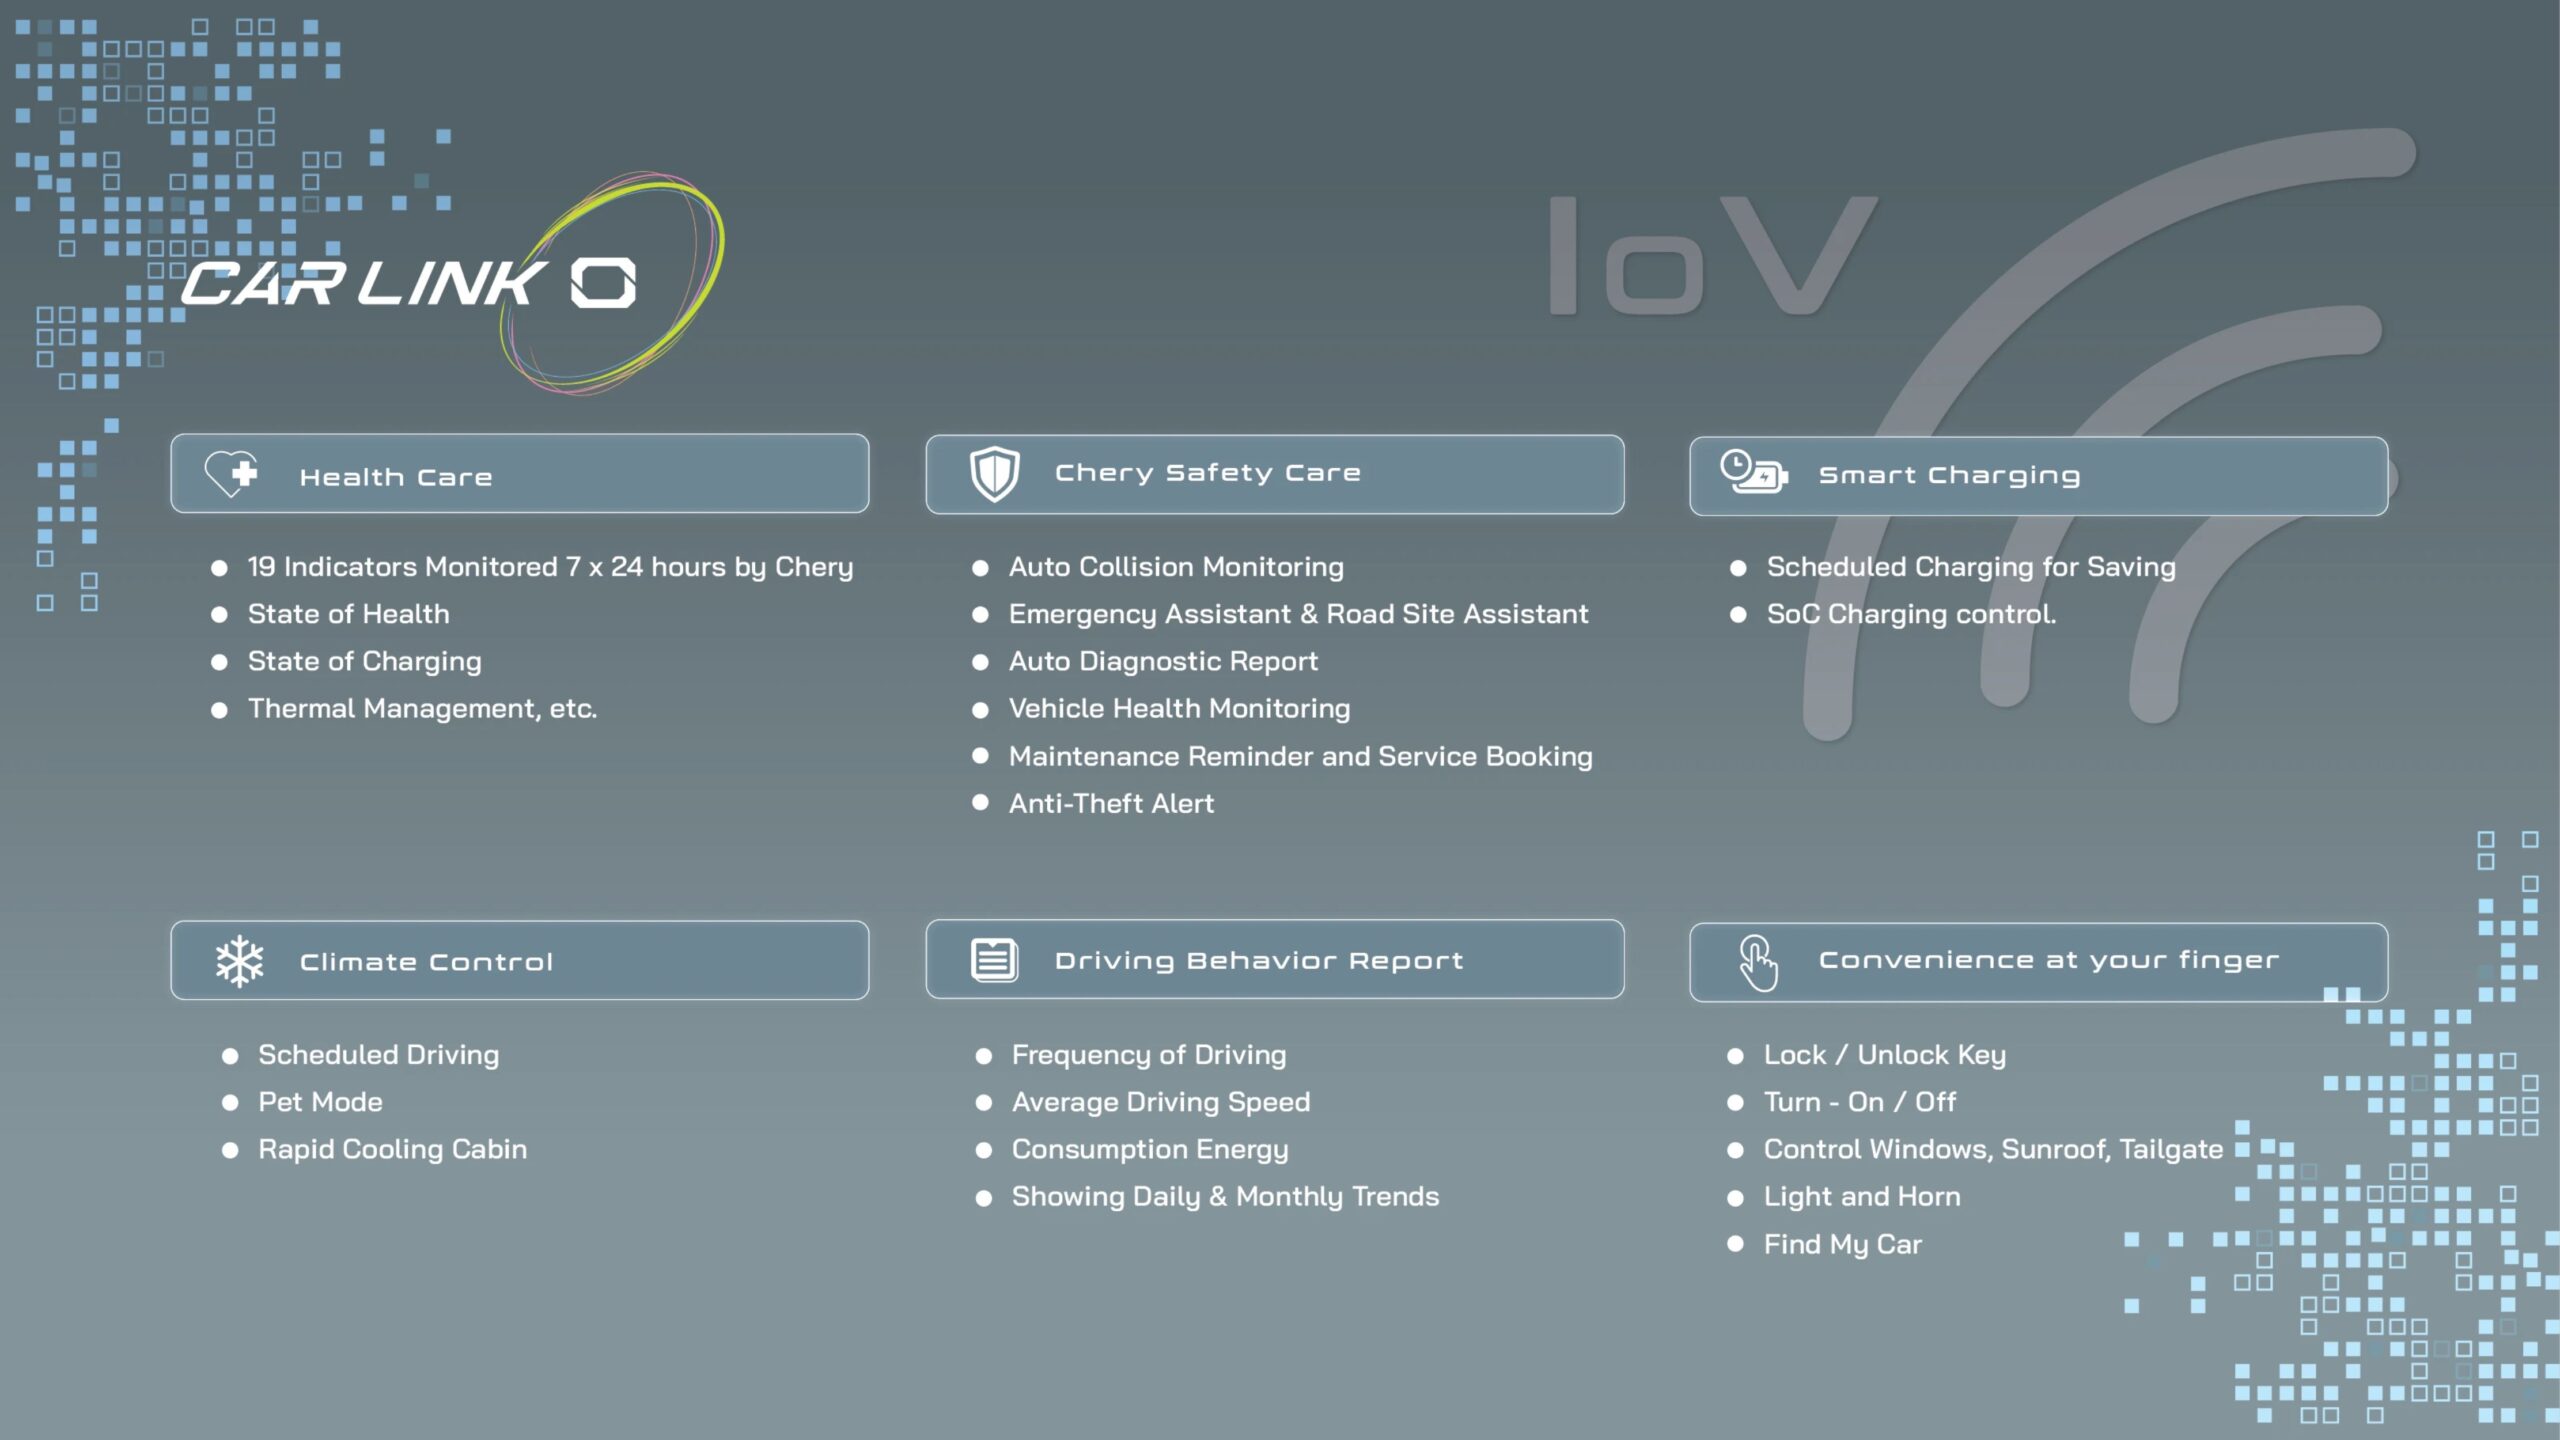This screenshot has width=2560, height=1440.
Task: Click Showing Daily & Monthly Trends item
Action: pos(1225,1197)
